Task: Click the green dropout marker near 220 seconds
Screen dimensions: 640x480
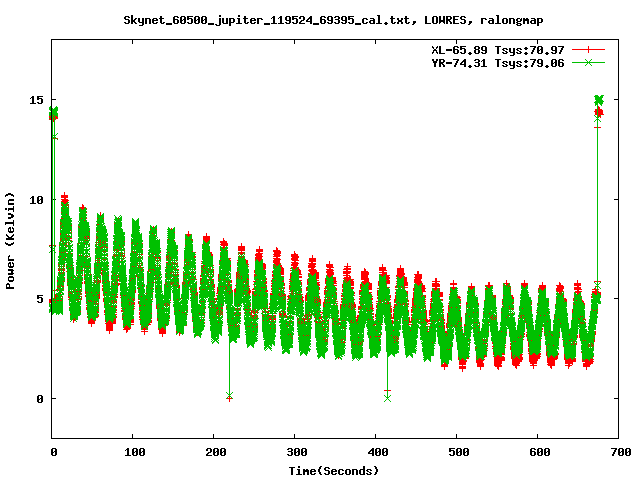Action: 229,396
